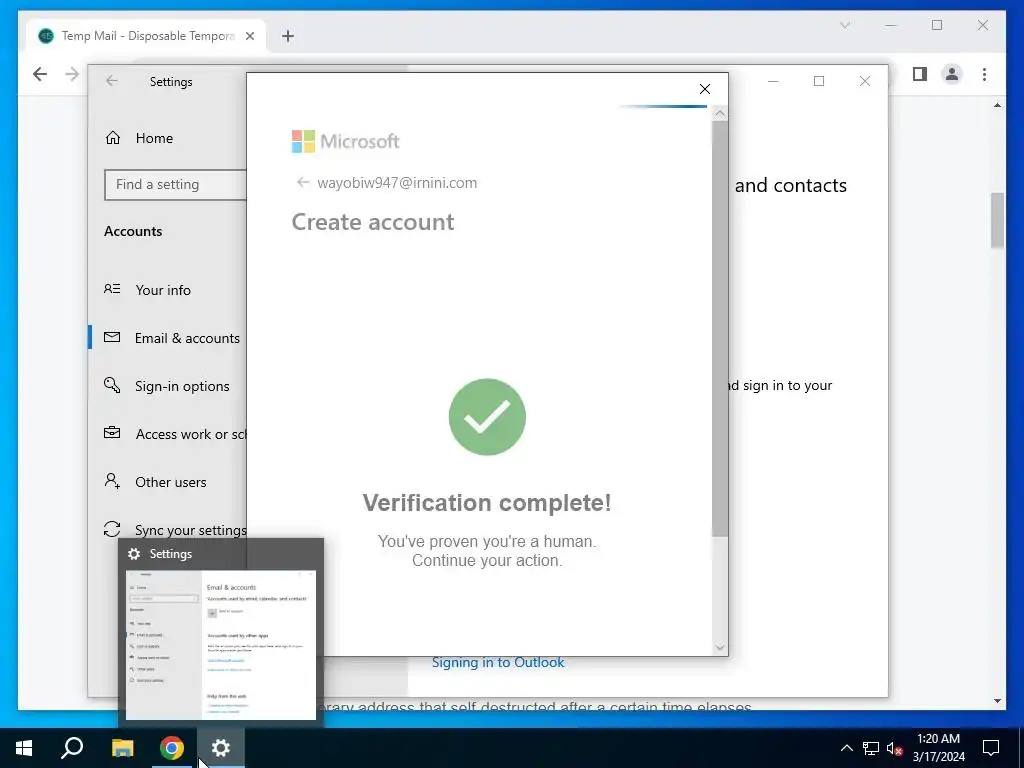
Task: Click Chrome forward navigation arrow
Action: (x=72, y=74)
